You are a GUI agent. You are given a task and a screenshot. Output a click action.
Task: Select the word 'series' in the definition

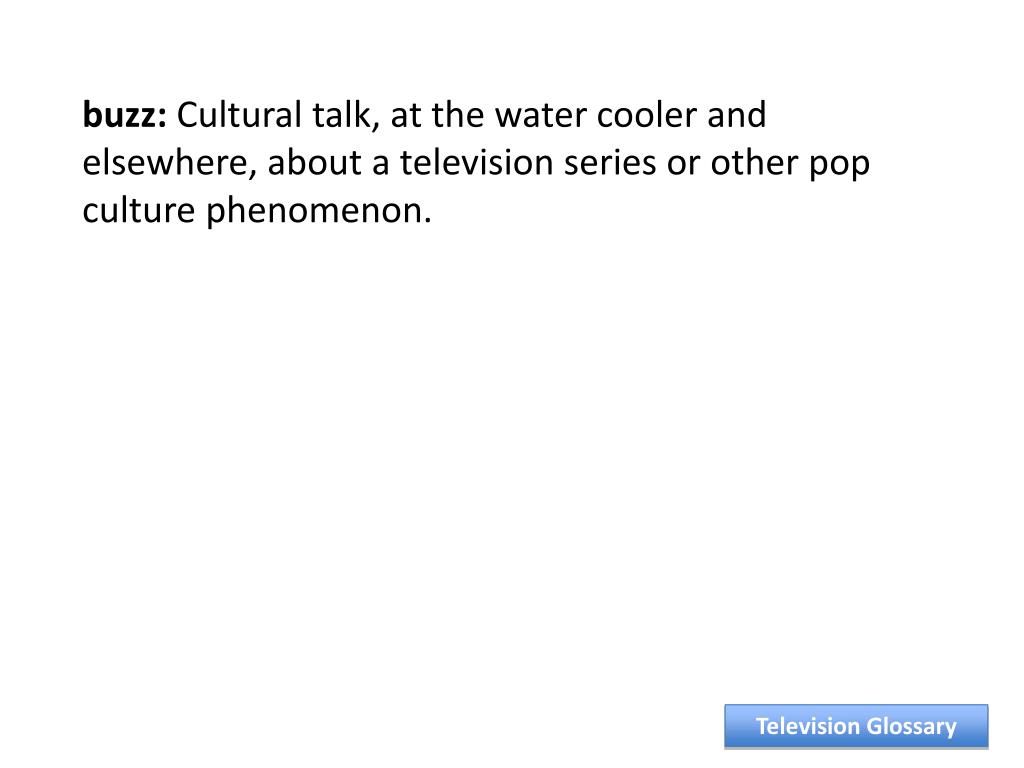point(610,163)
